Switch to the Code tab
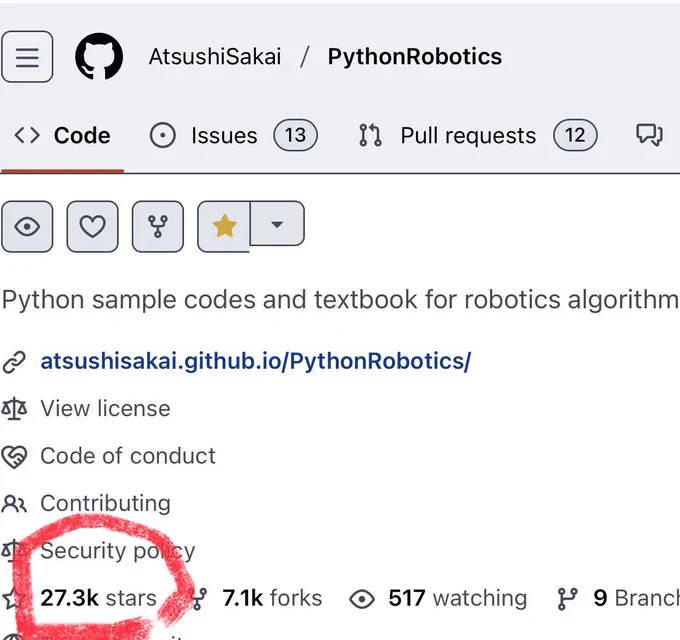This screenshot has height=640, width=680. [x=62, y=136]
